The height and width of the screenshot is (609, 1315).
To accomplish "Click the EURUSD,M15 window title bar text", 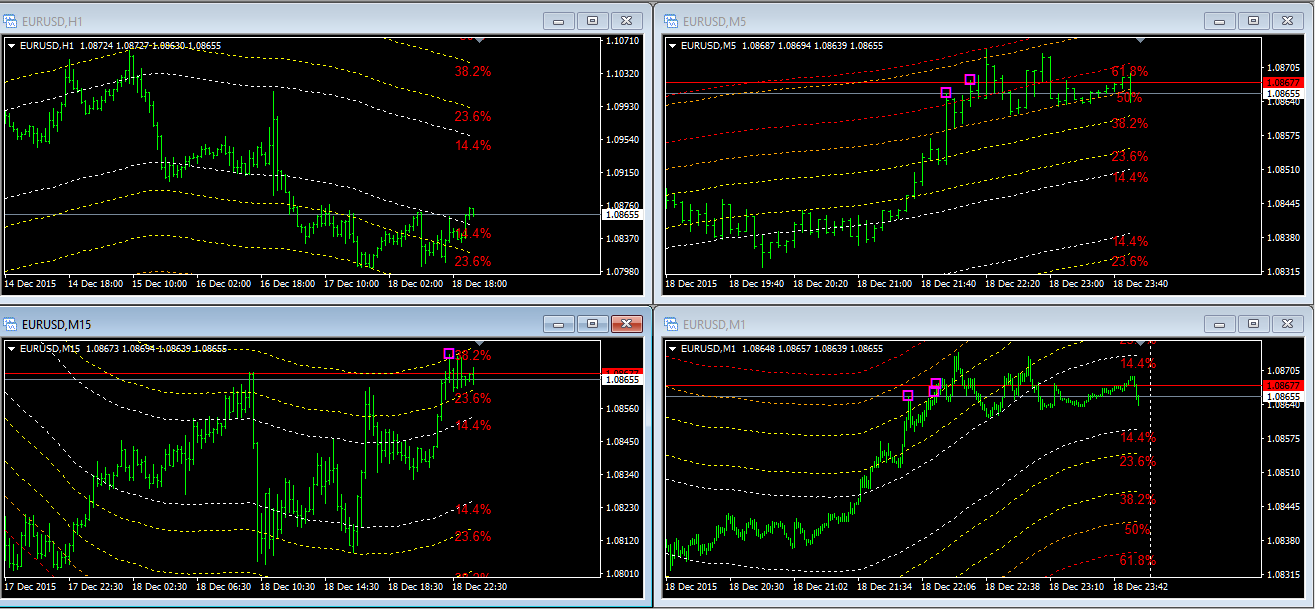I will tap(57, 324).
